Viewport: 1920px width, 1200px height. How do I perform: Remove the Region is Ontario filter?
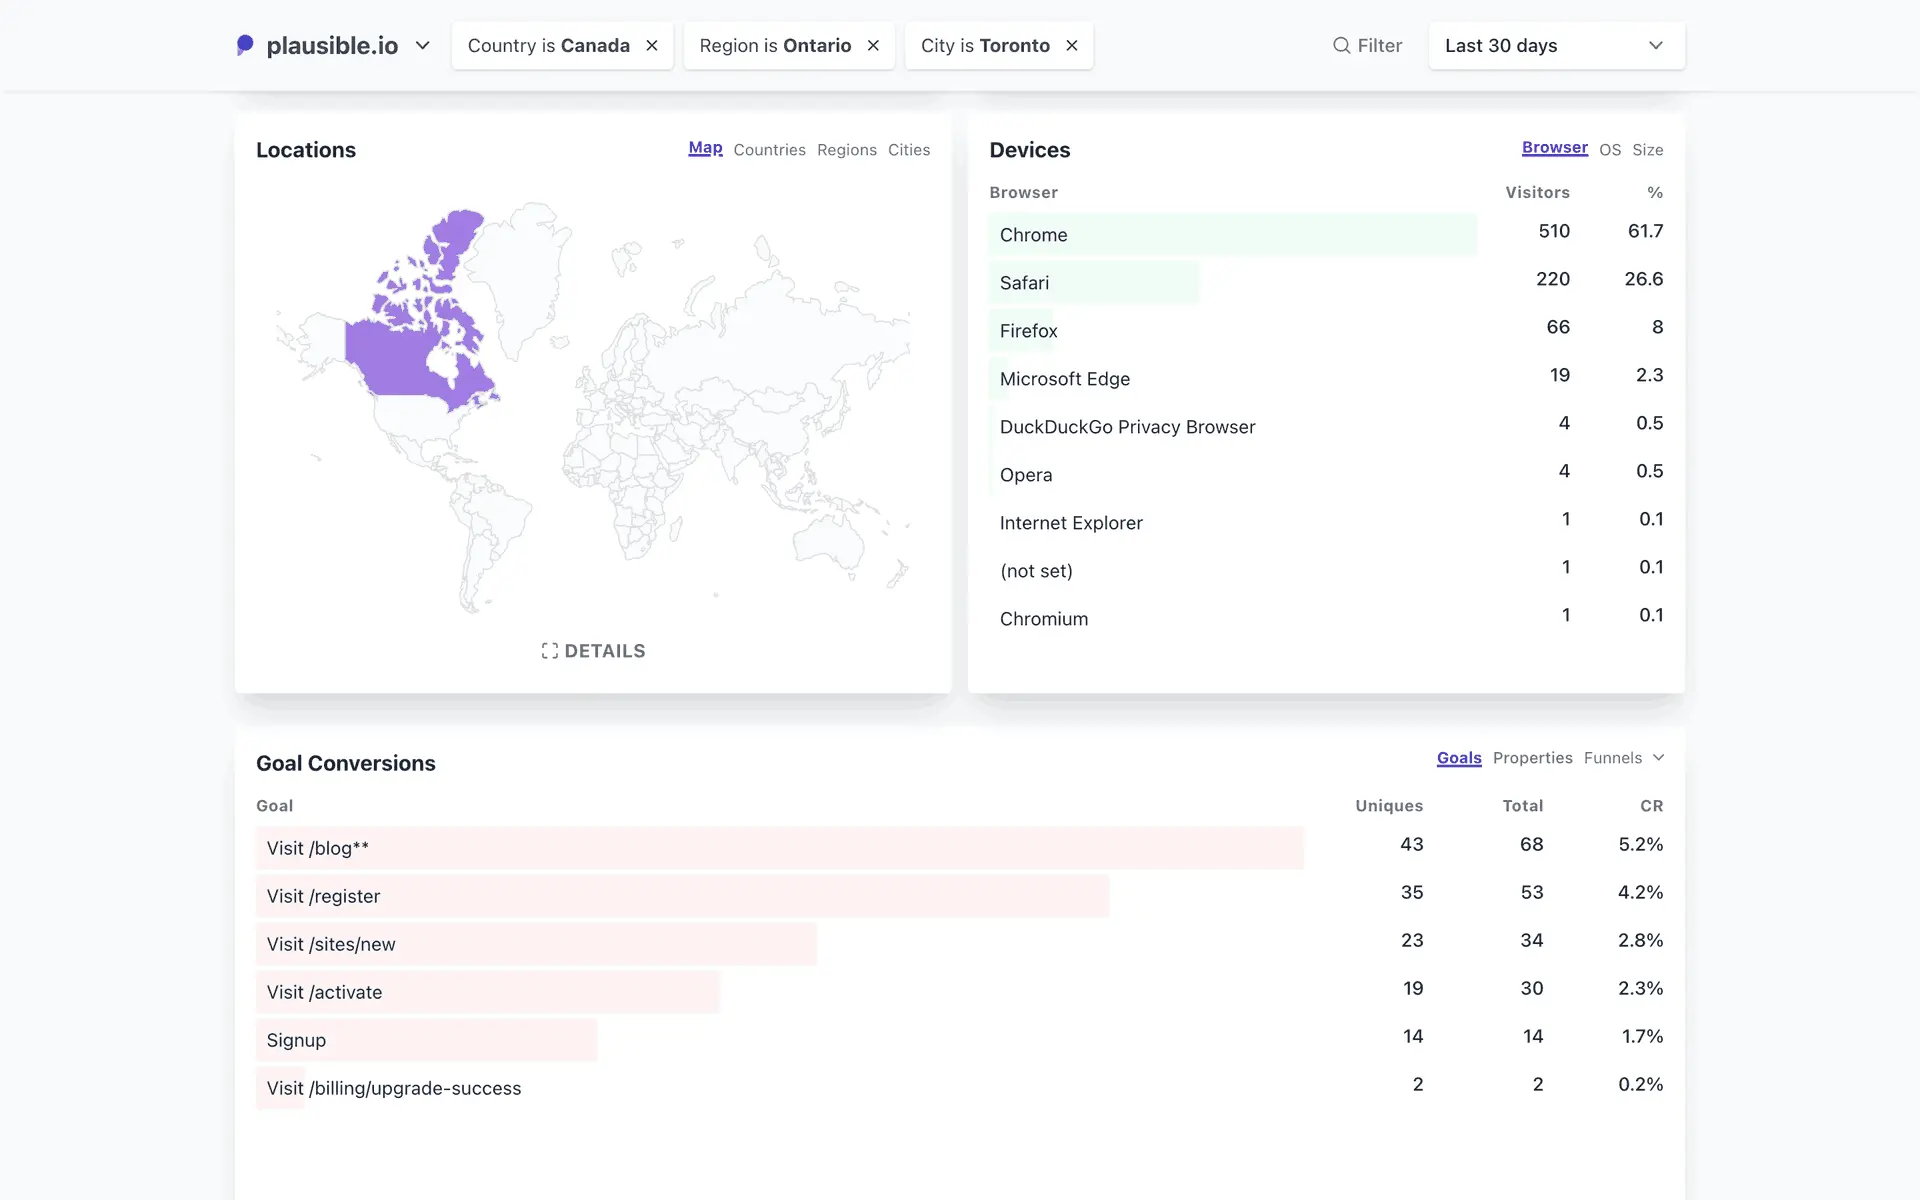pyautogui.click(x=873, y=46)
